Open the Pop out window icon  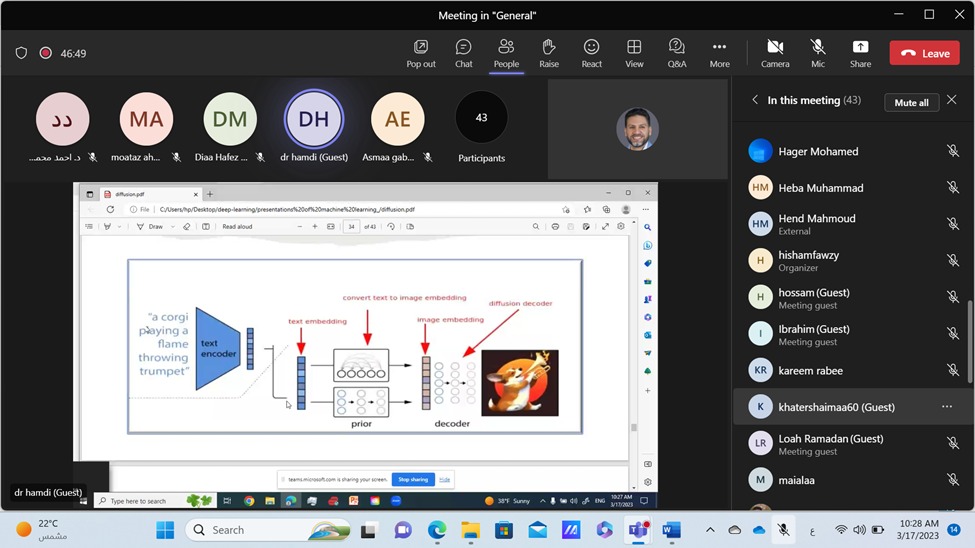click(421, 53)
